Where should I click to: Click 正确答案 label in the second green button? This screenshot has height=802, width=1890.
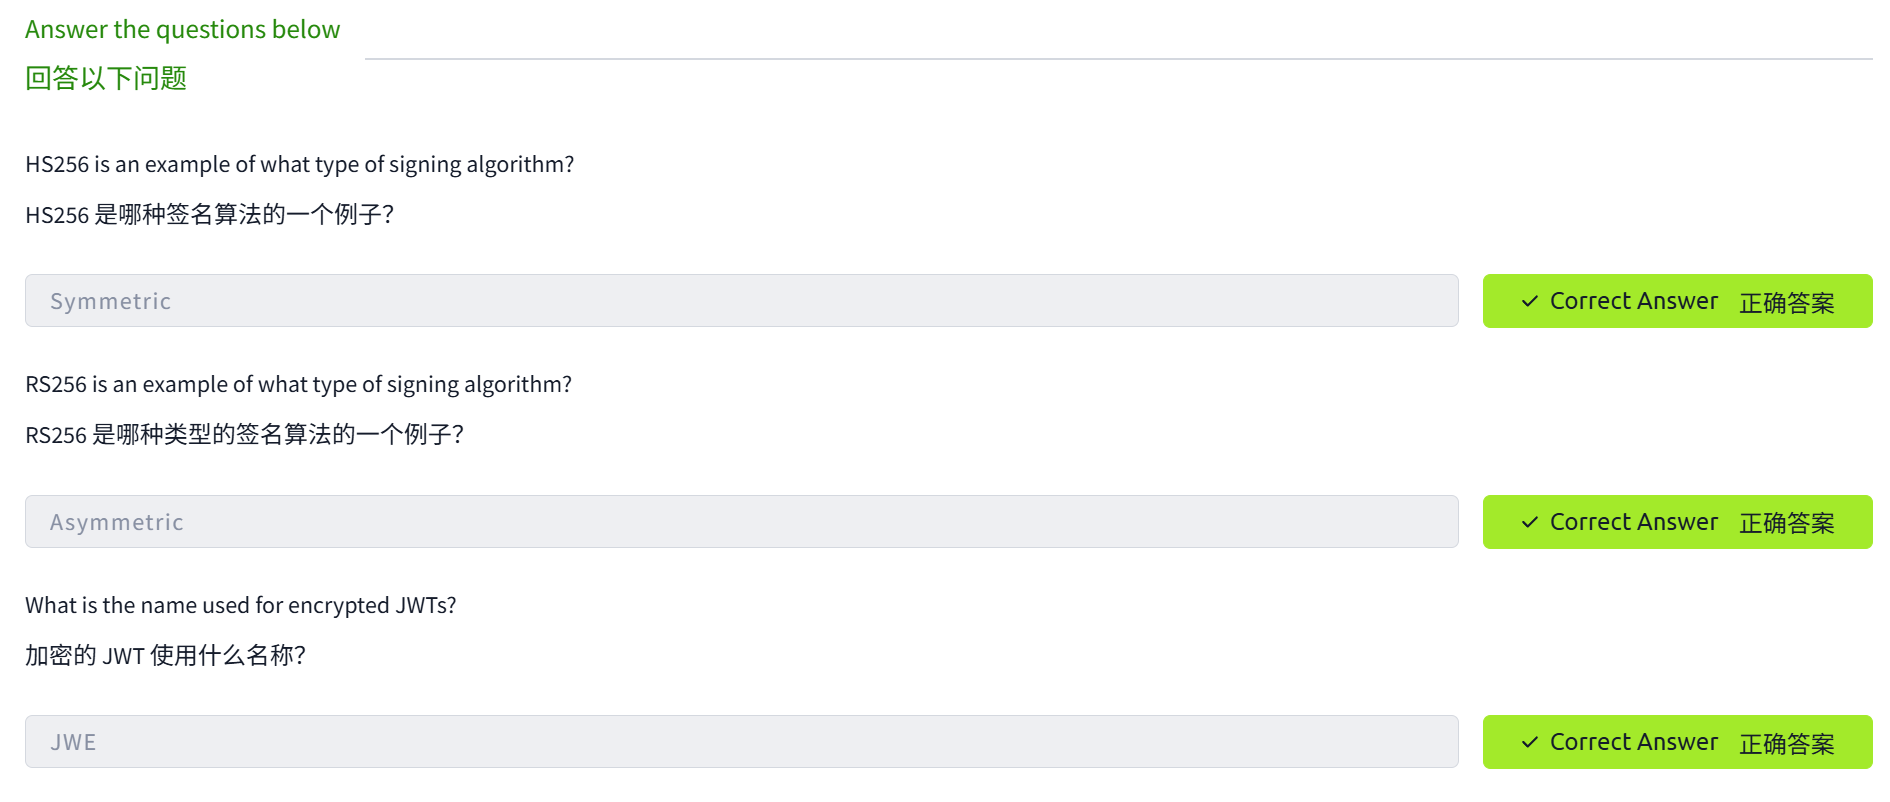pyautogui.click(x=1786, y=523)
